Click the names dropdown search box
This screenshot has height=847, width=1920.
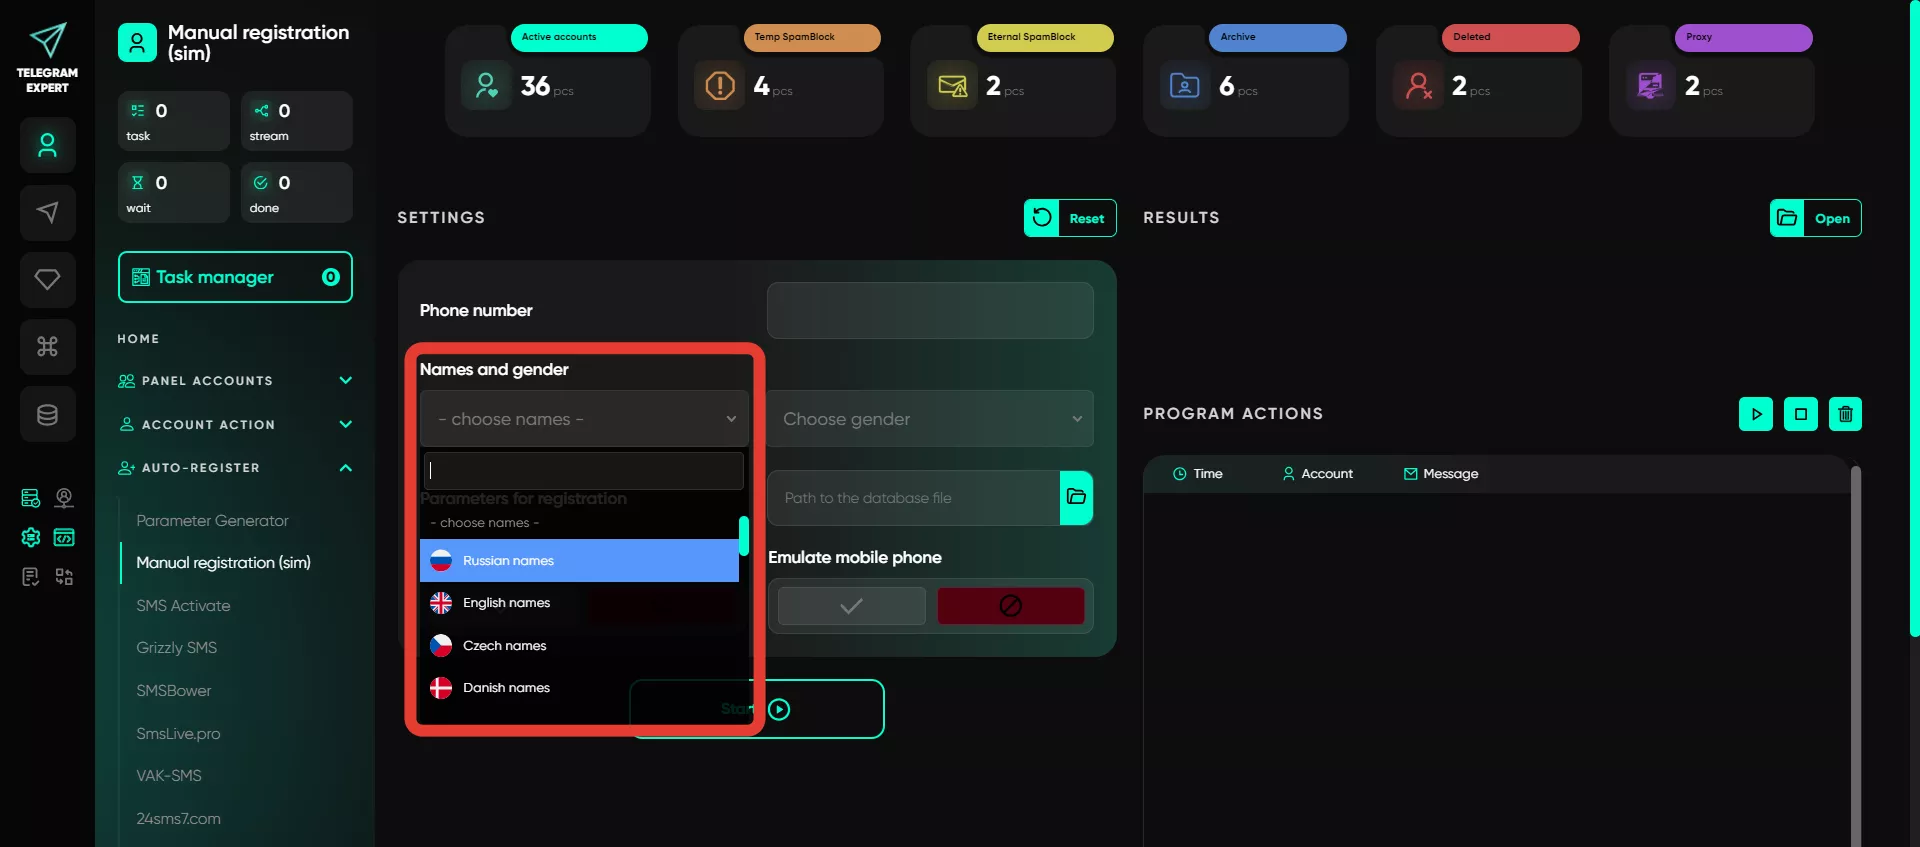coord(584,471)
